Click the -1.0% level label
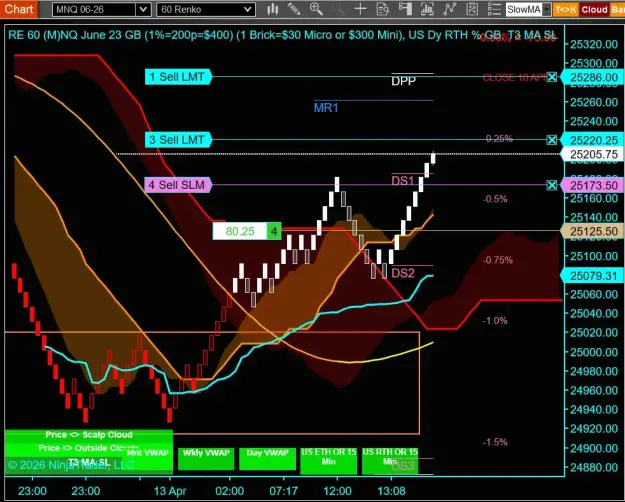 [495, 321]
